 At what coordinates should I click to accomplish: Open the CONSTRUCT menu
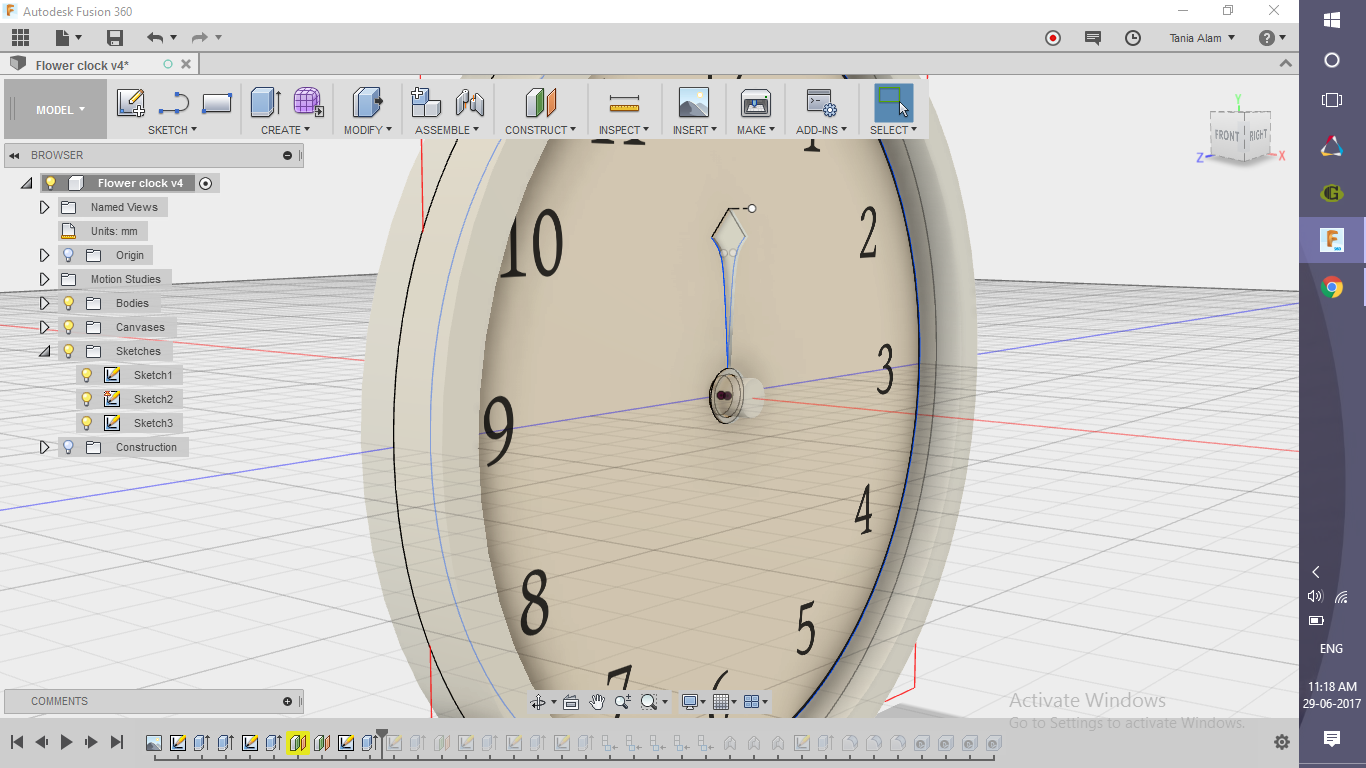pyautogui.click(x=540, y=130)
